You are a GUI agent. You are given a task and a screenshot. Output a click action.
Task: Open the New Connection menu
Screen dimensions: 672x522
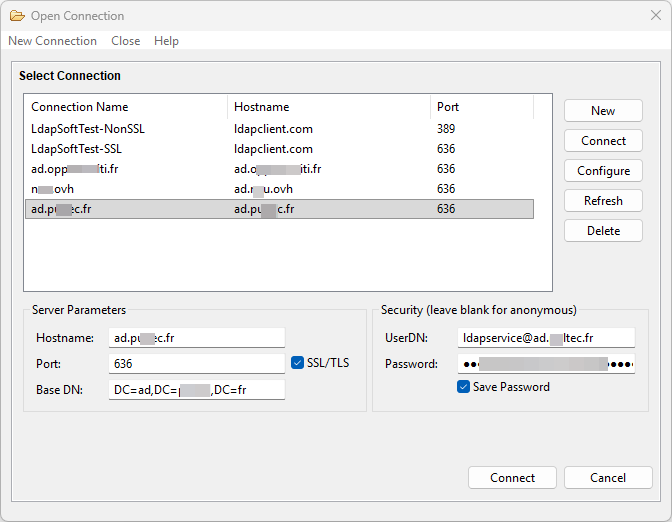click(x=52, y=41)
